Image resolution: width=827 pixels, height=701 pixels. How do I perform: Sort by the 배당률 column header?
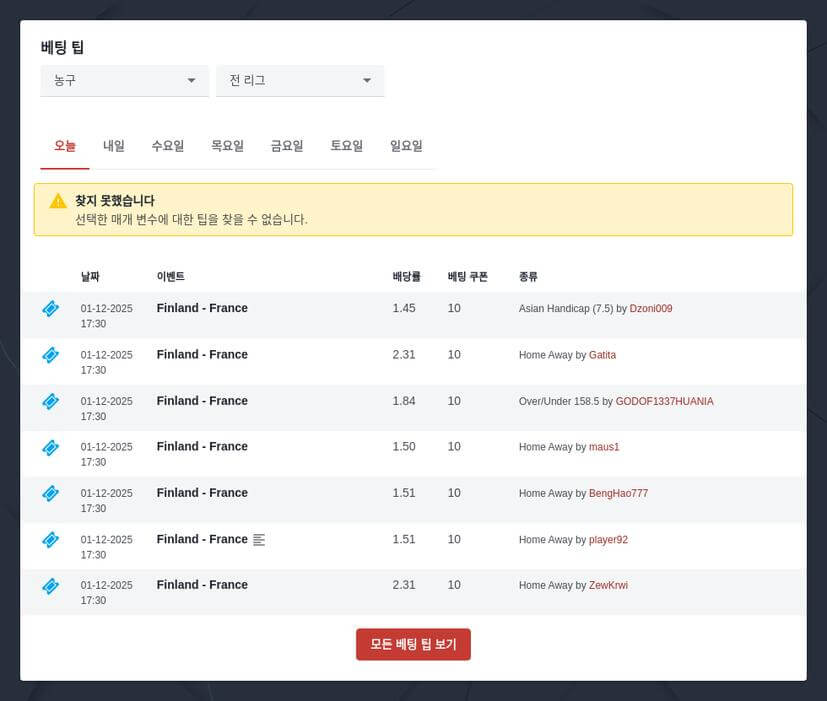pyautogui.click(x=405, y=277)
